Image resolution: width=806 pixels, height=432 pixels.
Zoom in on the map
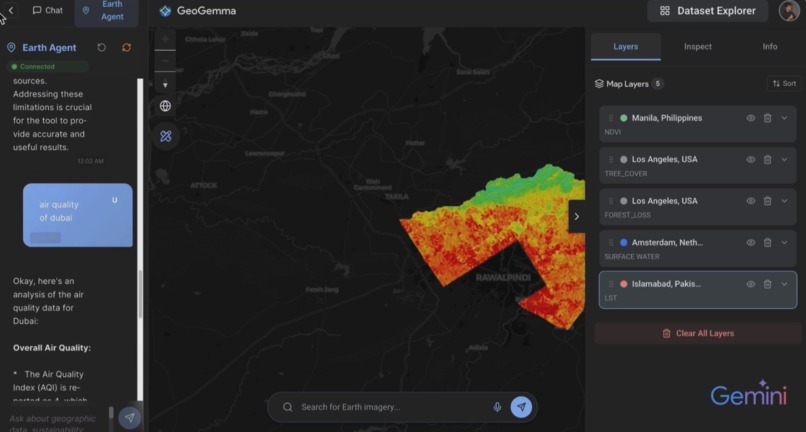click(165, 40)
